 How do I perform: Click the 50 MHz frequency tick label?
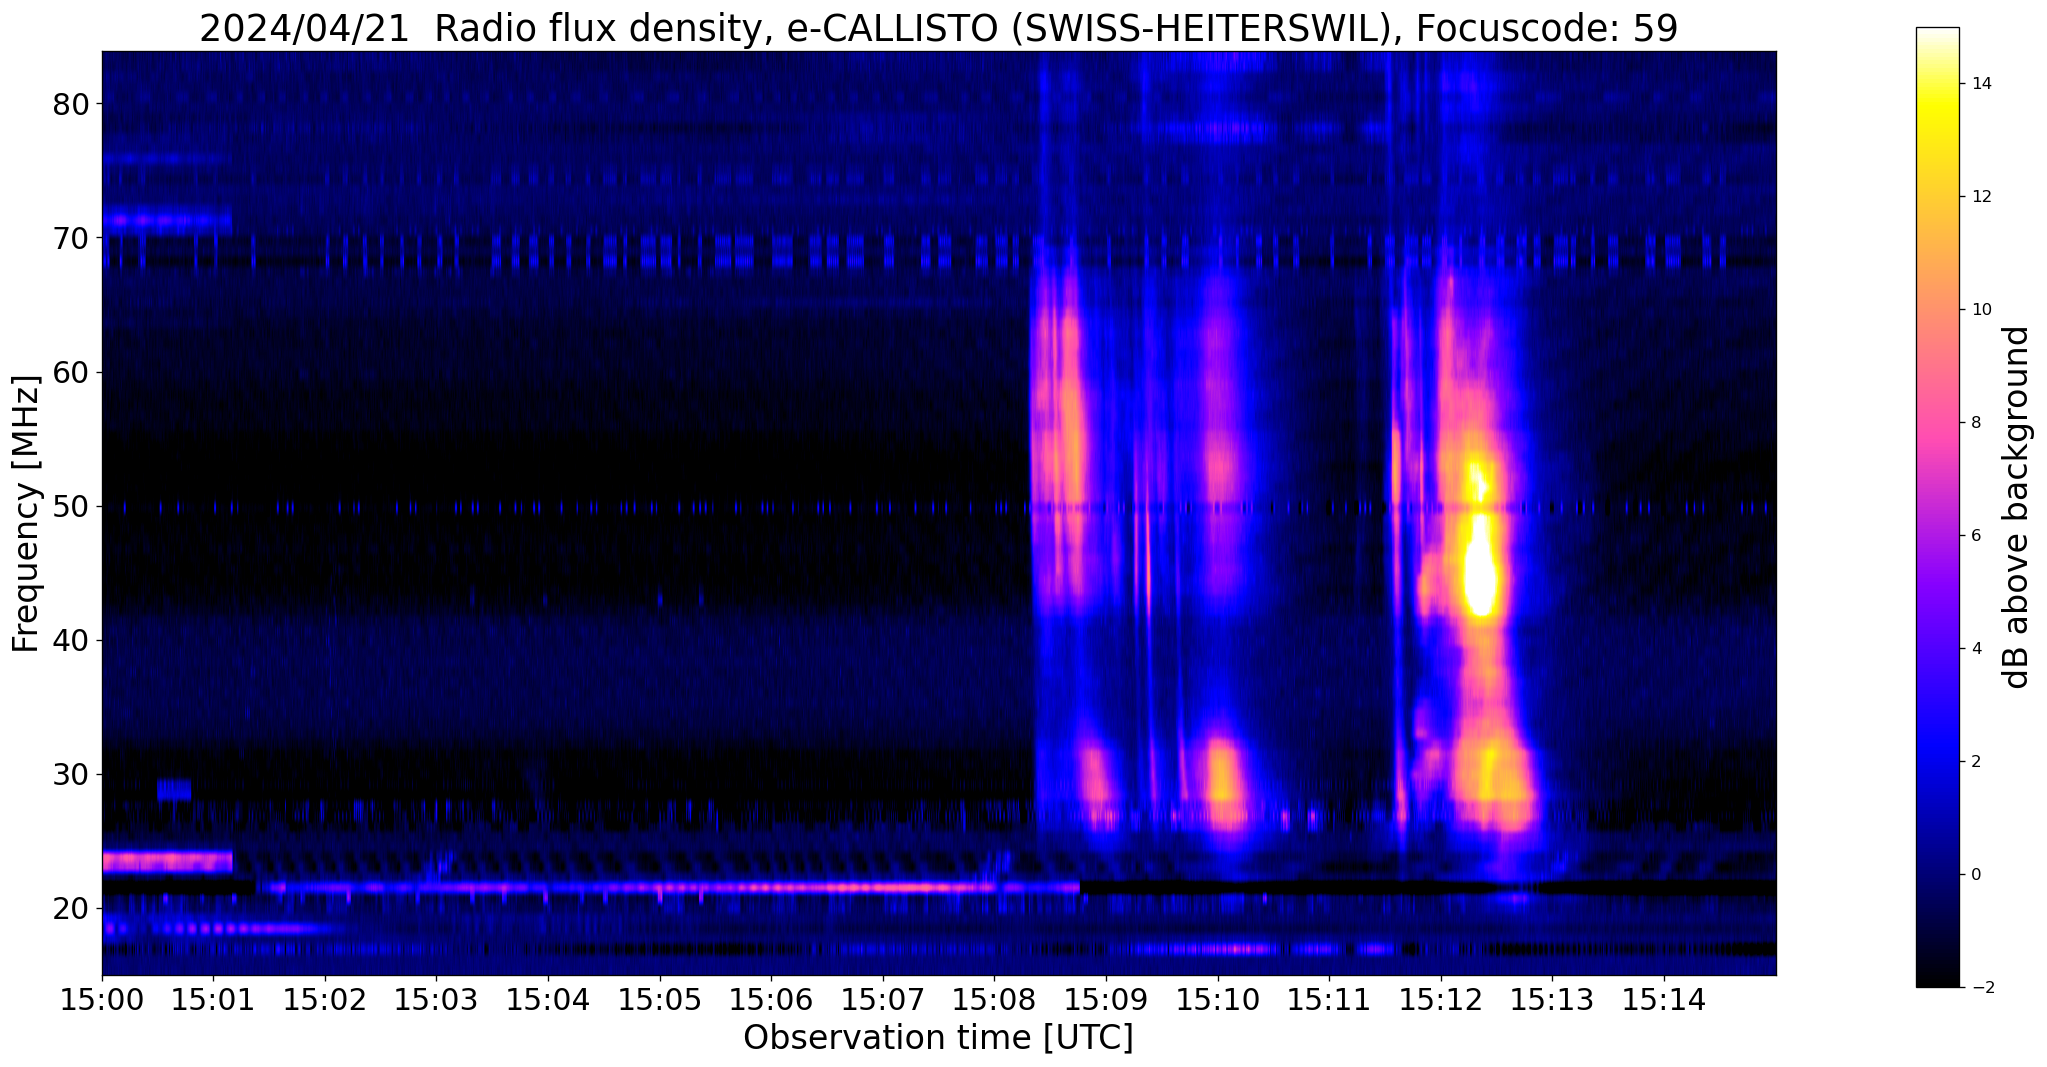pos(69,506)
